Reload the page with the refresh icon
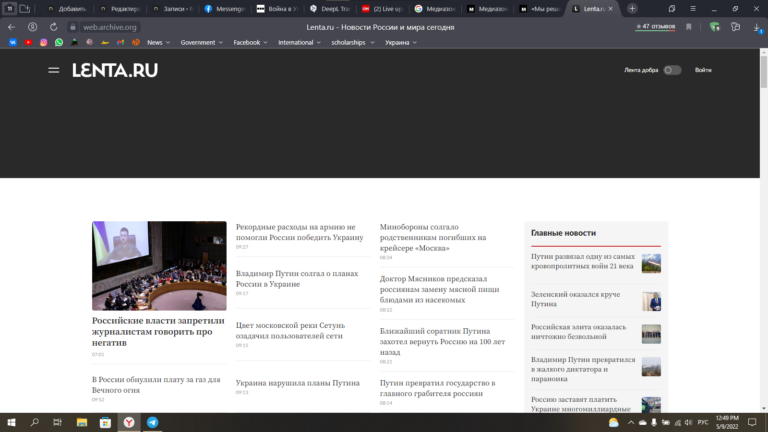Screen dimensions: 768x432 [x=53, y=27]
